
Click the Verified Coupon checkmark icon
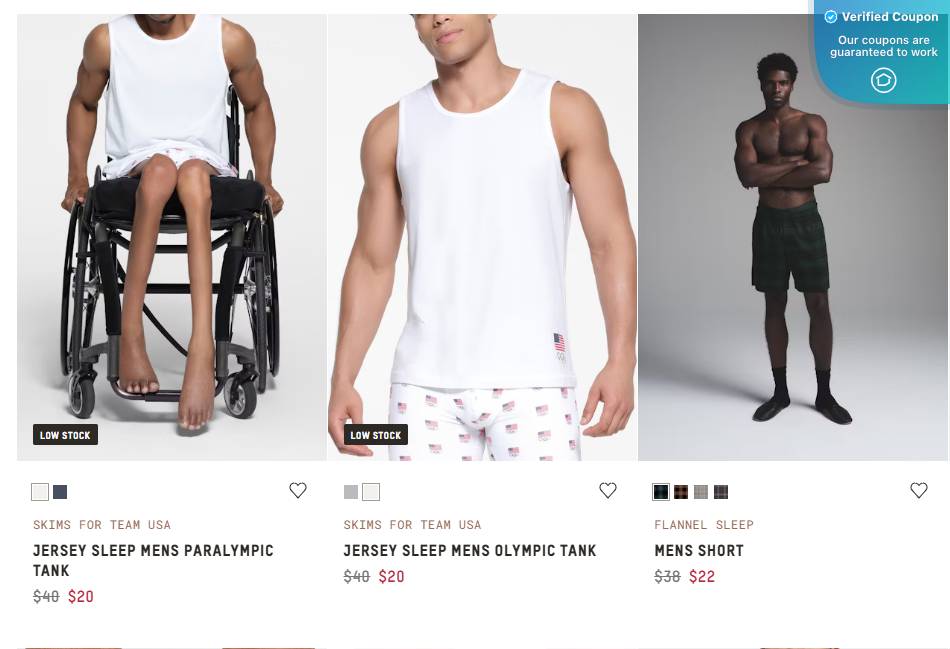pos(831,17)
